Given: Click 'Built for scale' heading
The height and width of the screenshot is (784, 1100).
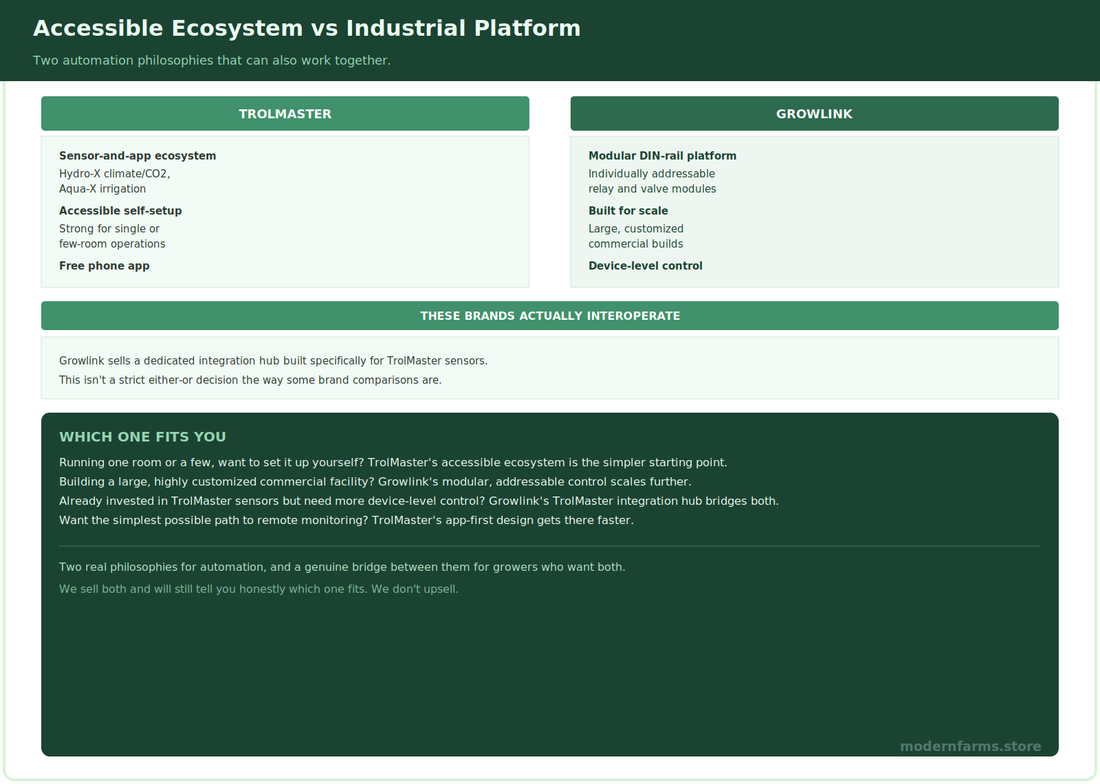Looking at the screenshot, I should click(628, 210).
